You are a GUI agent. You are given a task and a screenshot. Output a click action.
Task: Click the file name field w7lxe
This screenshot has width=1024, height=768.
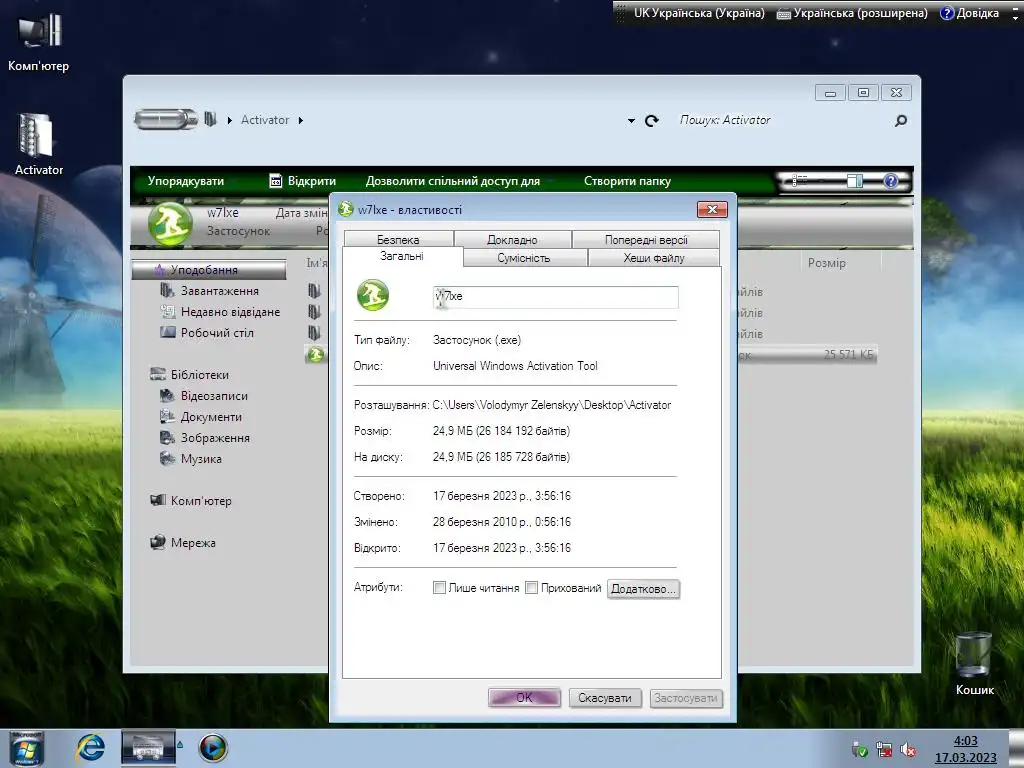point(556,296)
